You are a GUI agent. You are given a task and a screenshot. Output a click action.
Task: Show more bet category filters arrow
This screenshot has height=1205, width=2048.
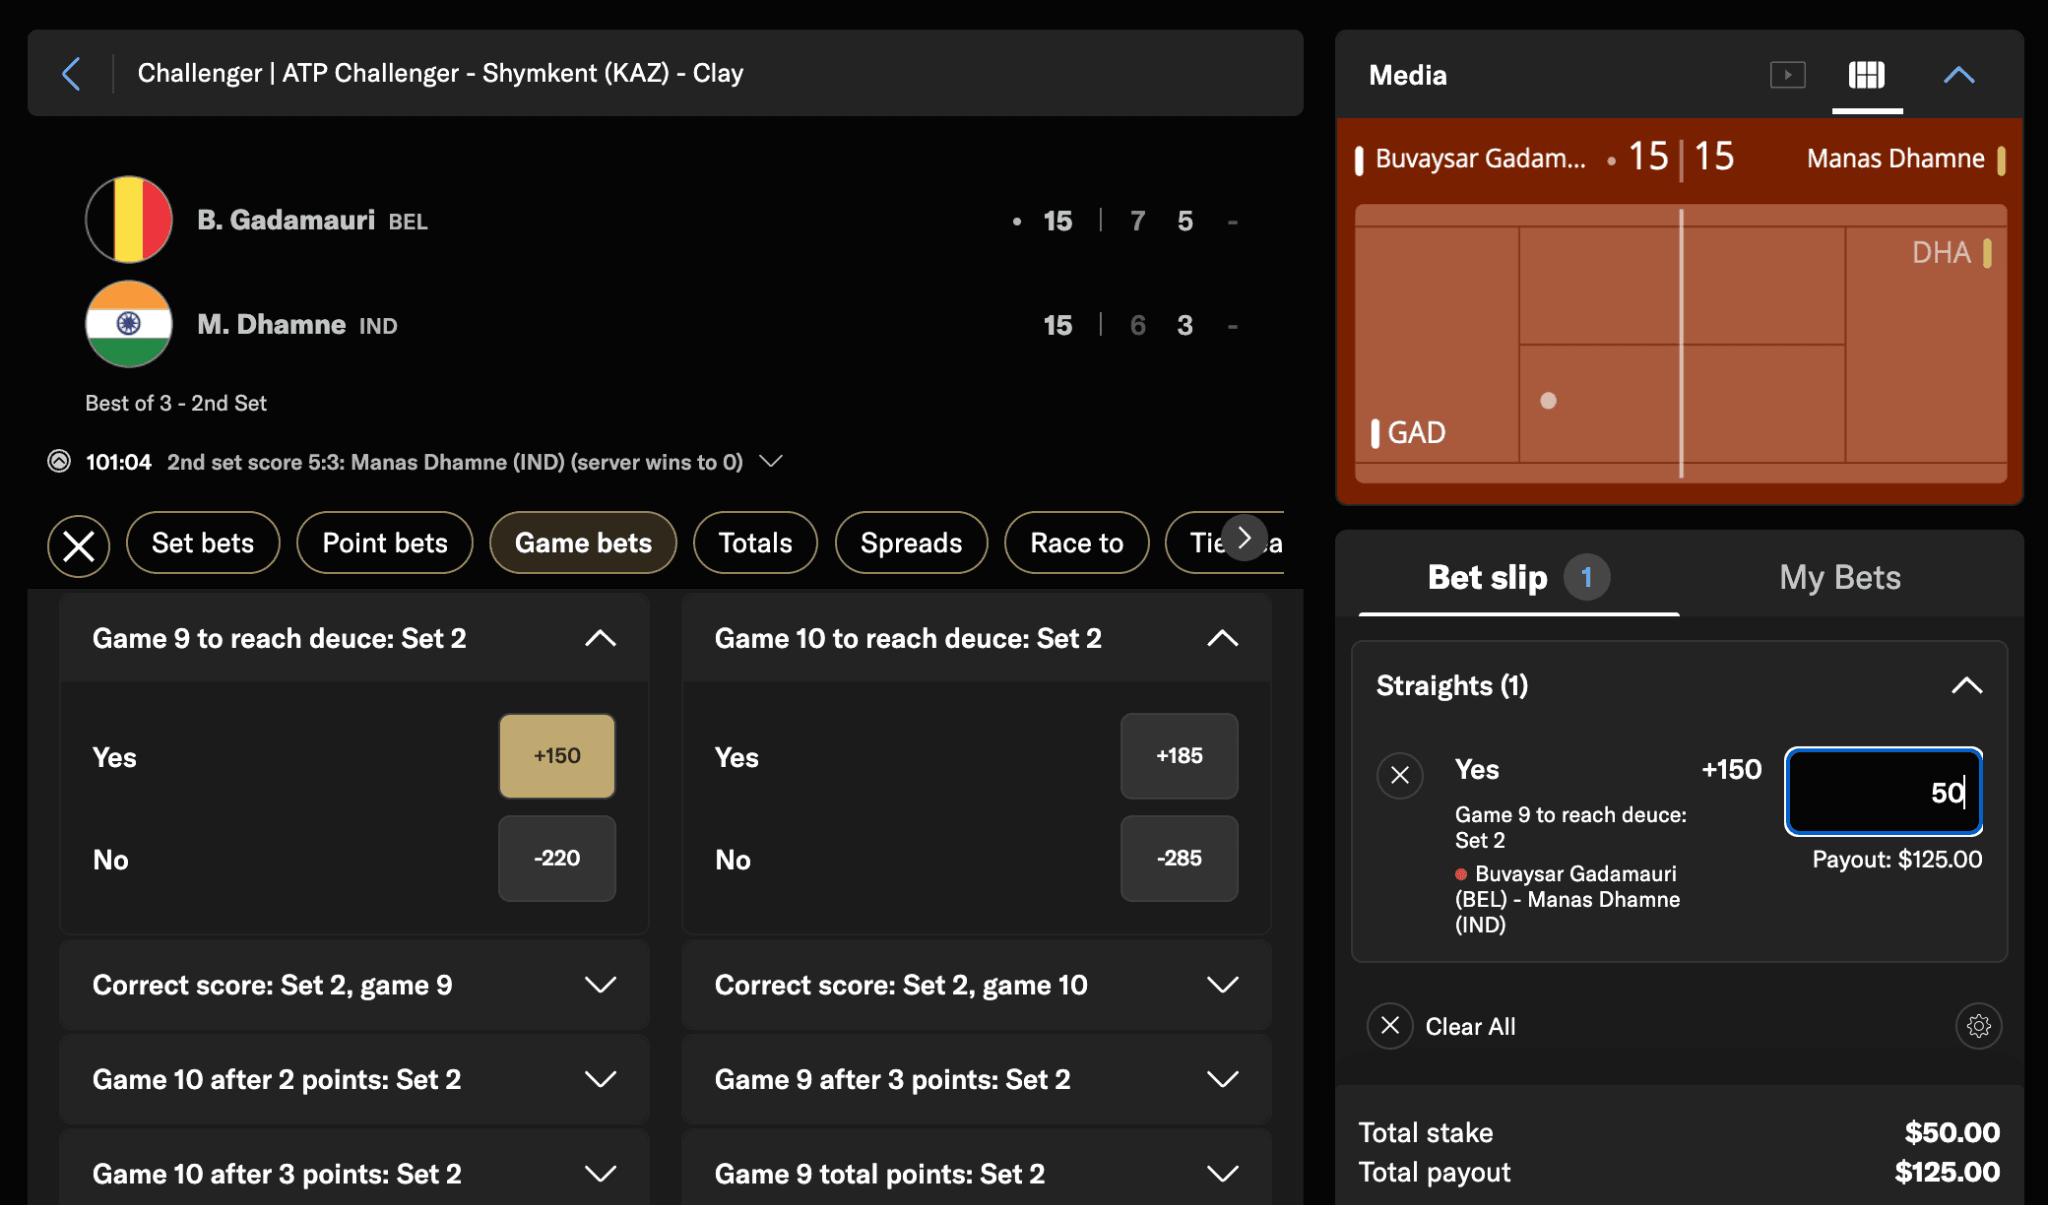[x=1244, y=538]
